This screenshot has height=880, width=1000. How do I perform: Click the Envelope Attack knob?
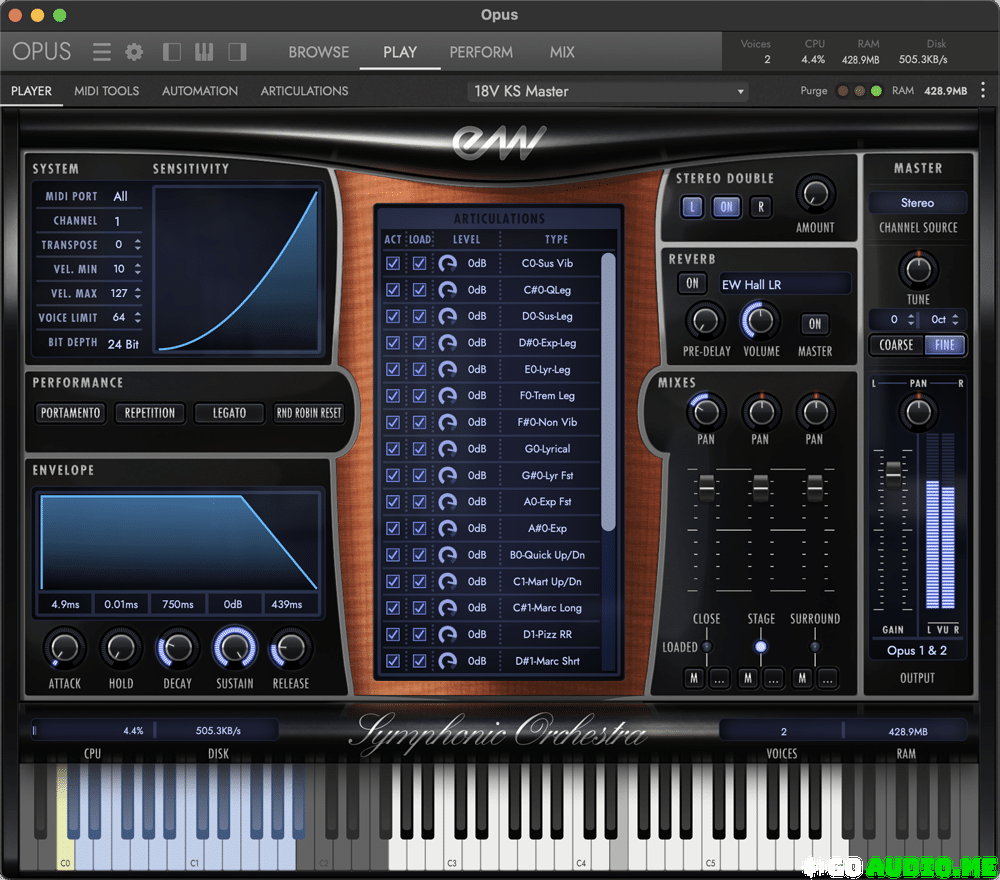(64, 648)
